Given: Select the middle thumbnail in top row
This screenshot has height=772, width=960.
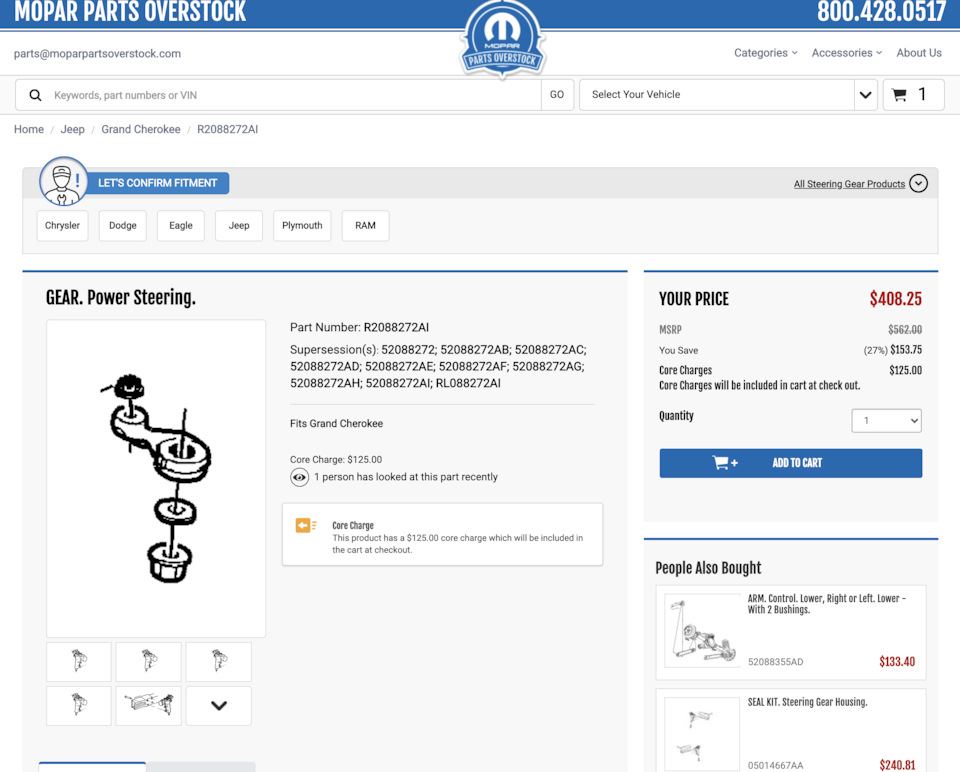Looking at the screenshot, I should point(149,661).
